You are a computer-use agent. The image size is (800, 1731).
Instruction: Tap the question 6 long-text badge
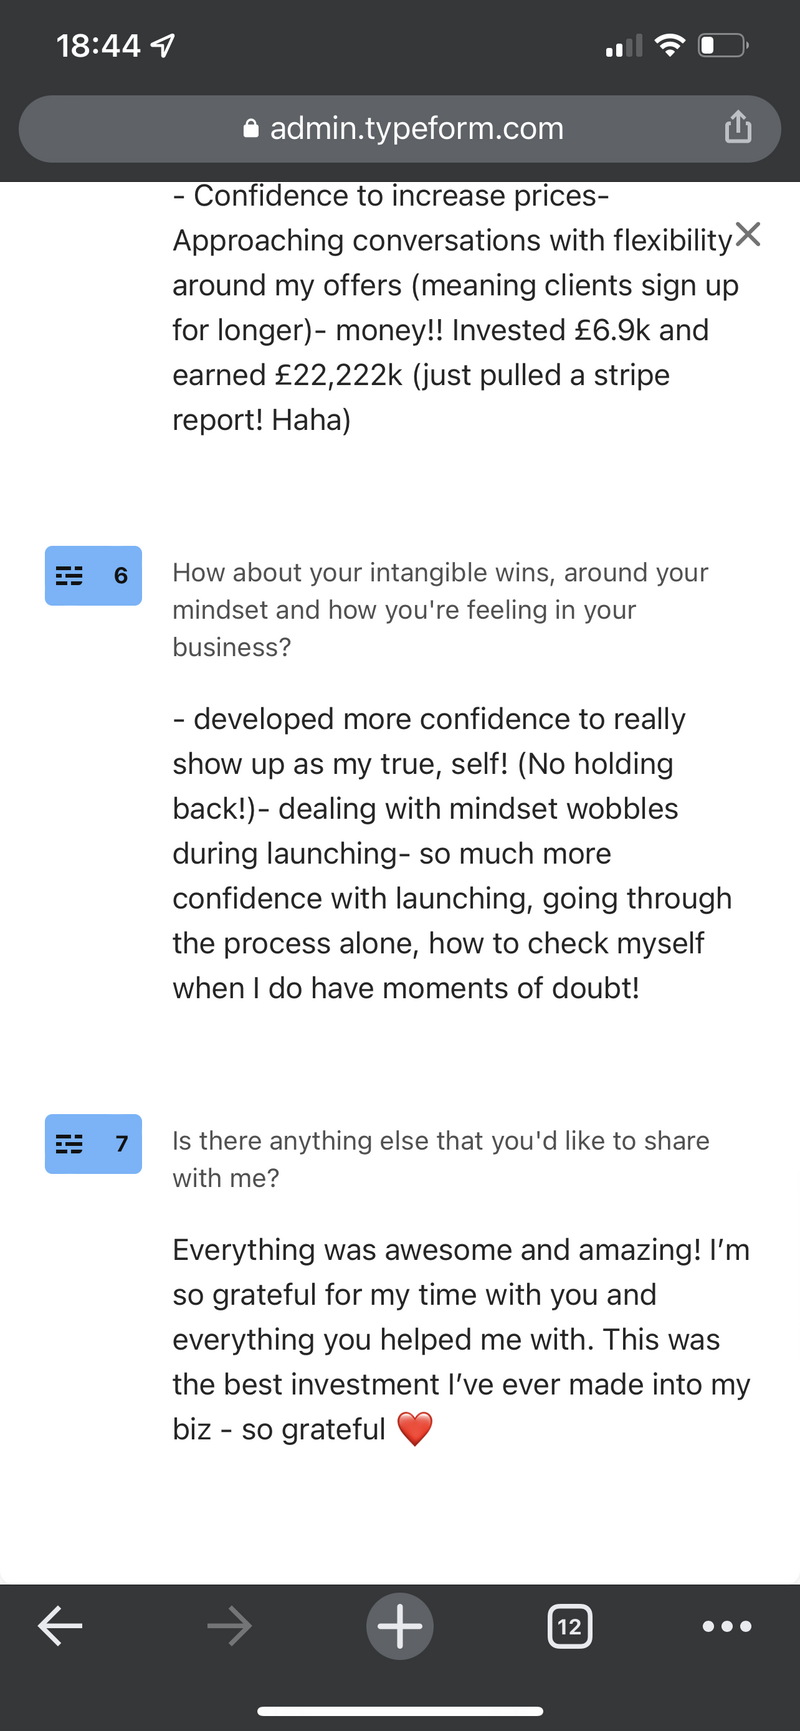93,575
